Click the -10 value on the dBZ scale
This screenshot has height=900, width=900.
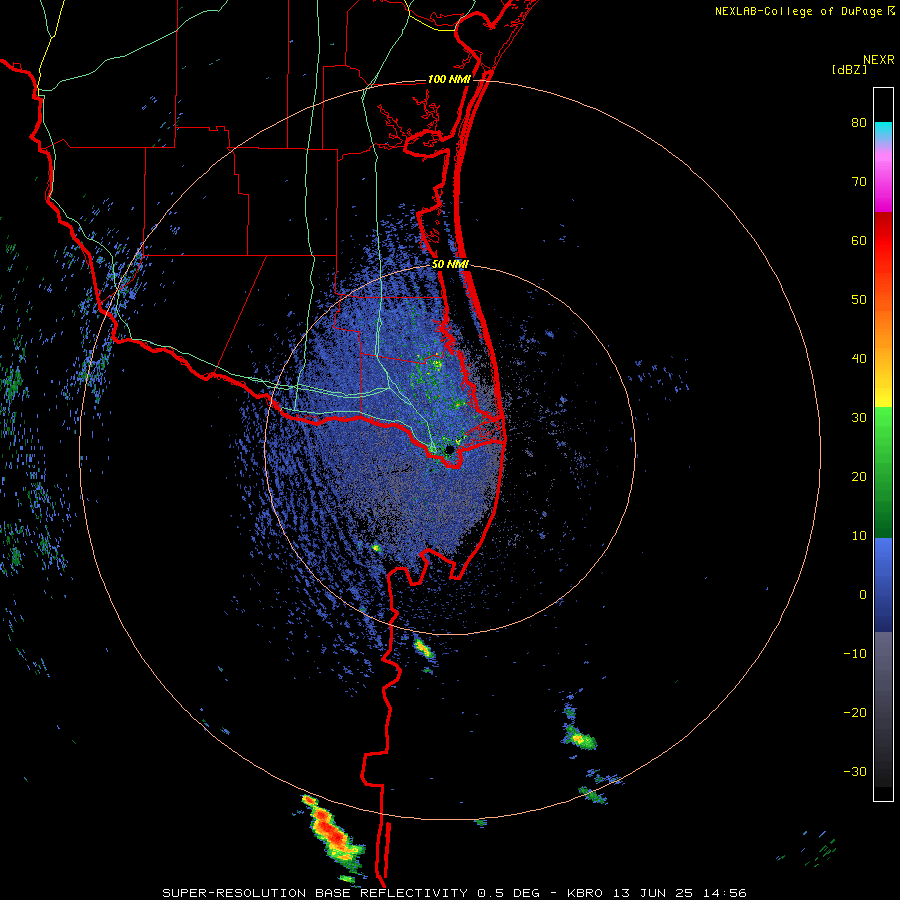pyautogui.click(x=855, y=654)
